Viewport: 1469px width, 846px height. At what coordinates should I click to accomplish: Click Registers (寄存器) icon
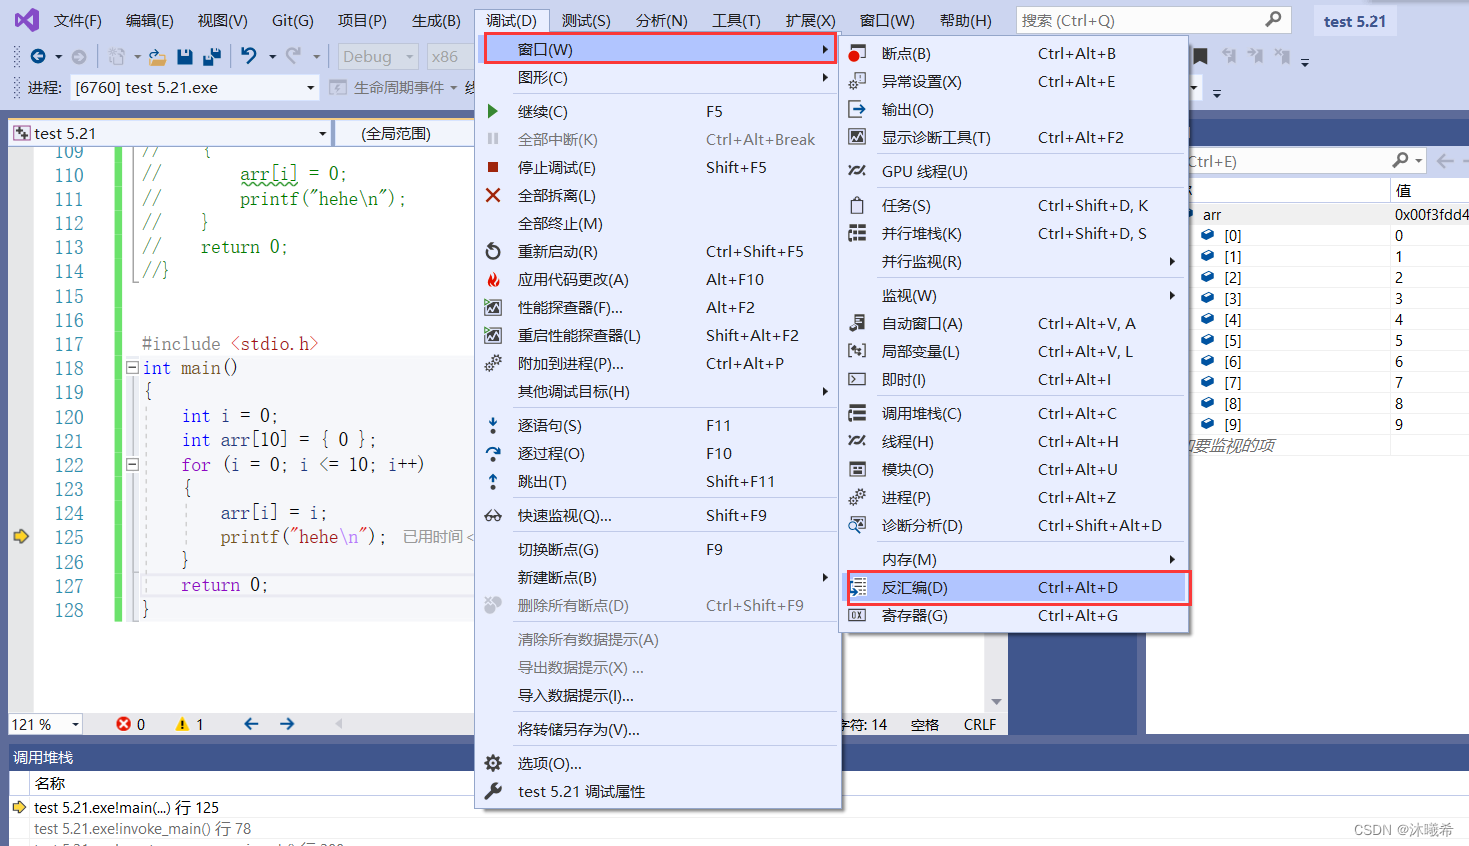click(x=857, y=615)
